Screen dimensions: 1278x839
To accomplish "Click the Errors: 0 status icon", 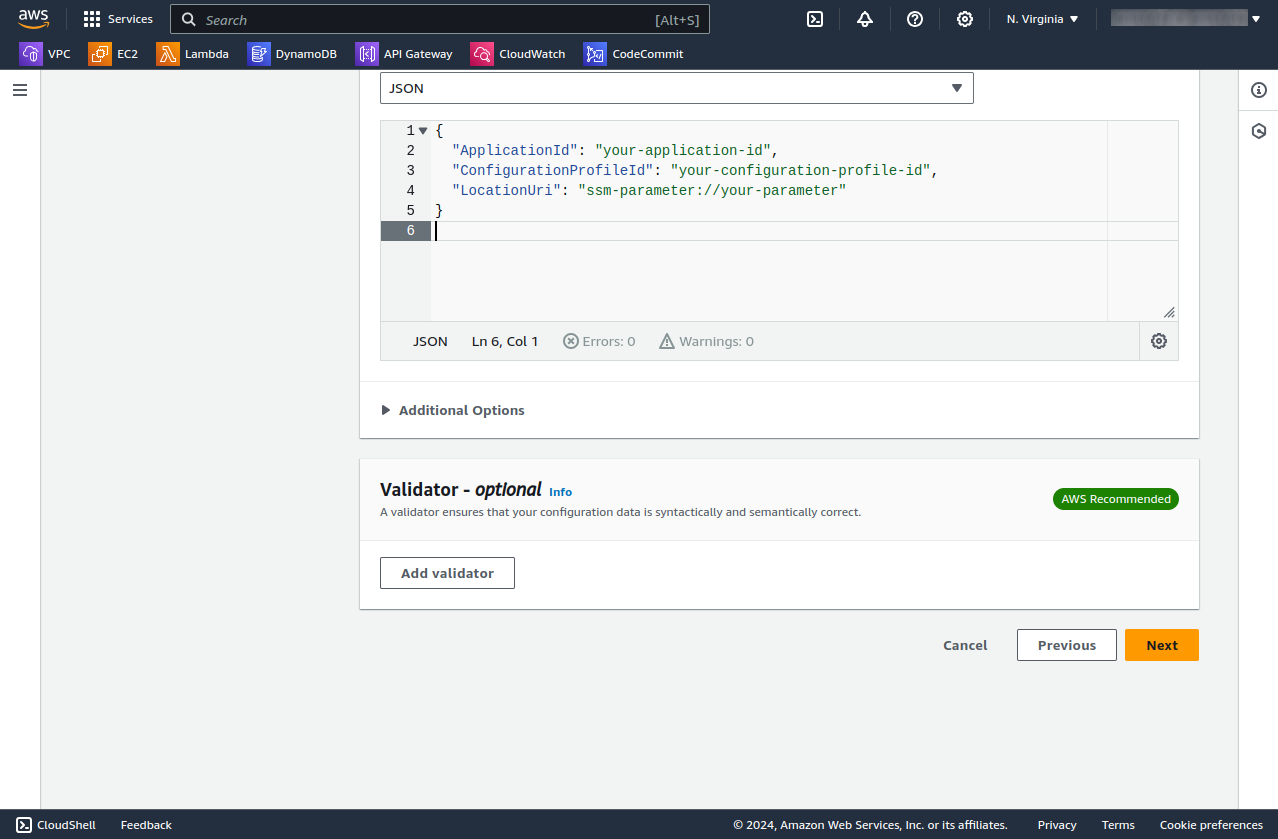I will pos(571,341).
